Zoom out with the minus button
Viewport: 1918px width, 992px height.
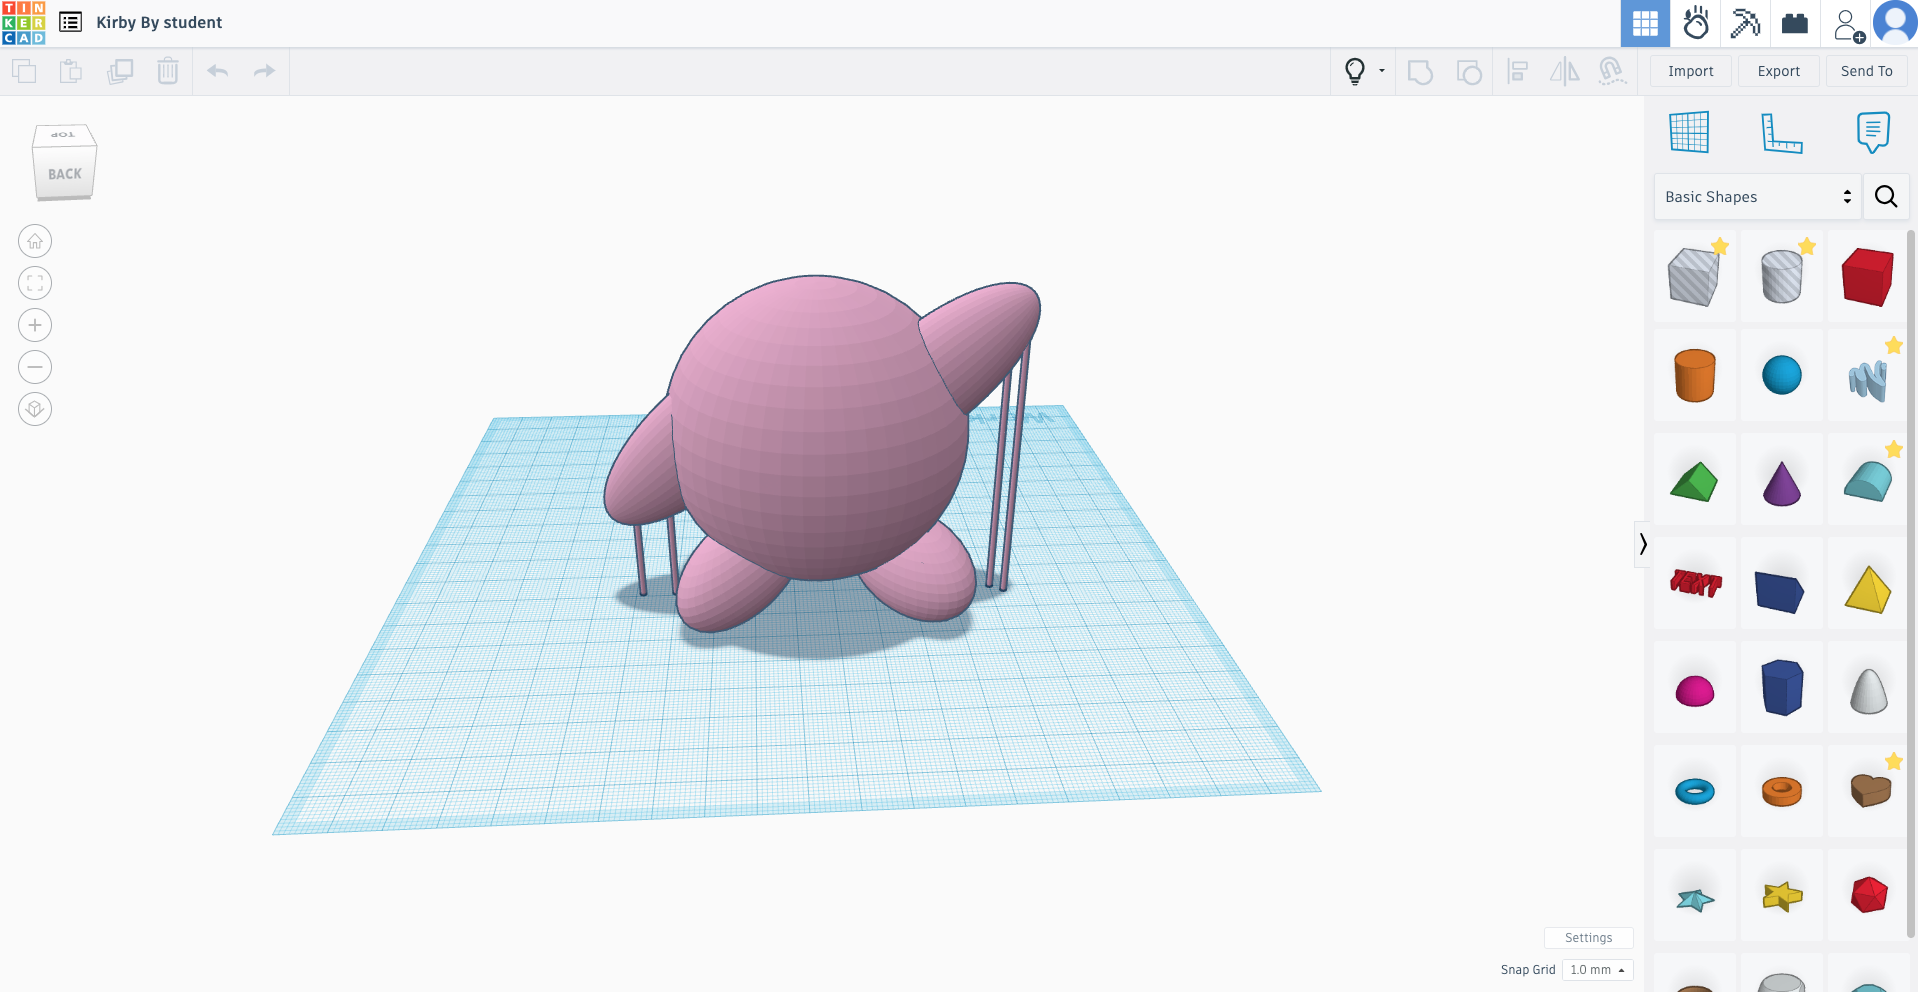(x=35, y=367)
